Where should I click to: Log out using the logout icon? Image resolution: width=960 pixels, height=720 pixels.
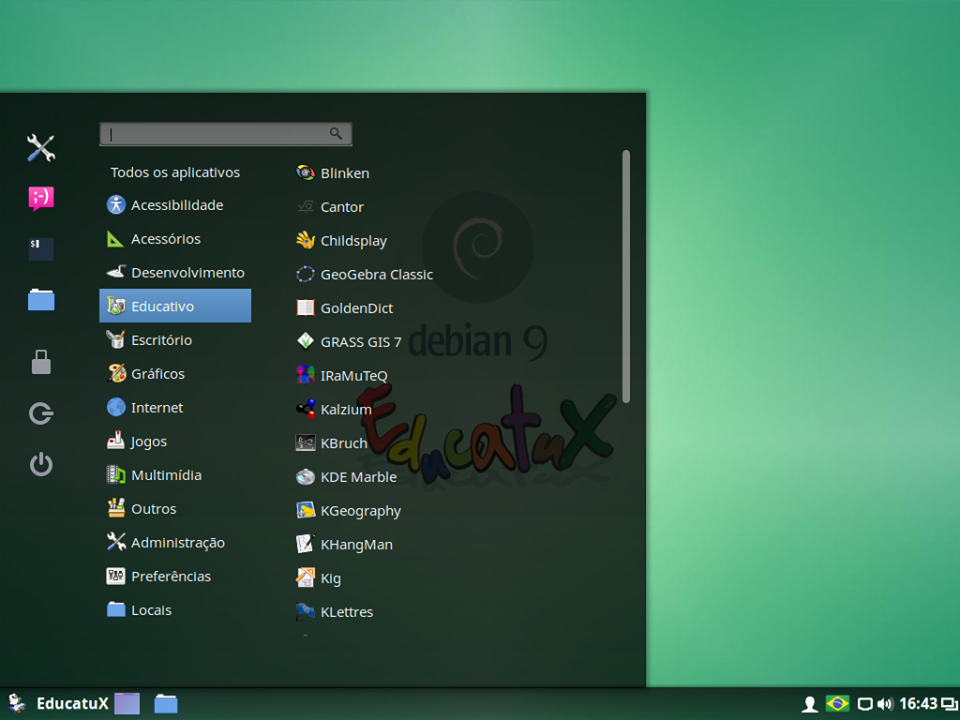(x=41, y=414)
